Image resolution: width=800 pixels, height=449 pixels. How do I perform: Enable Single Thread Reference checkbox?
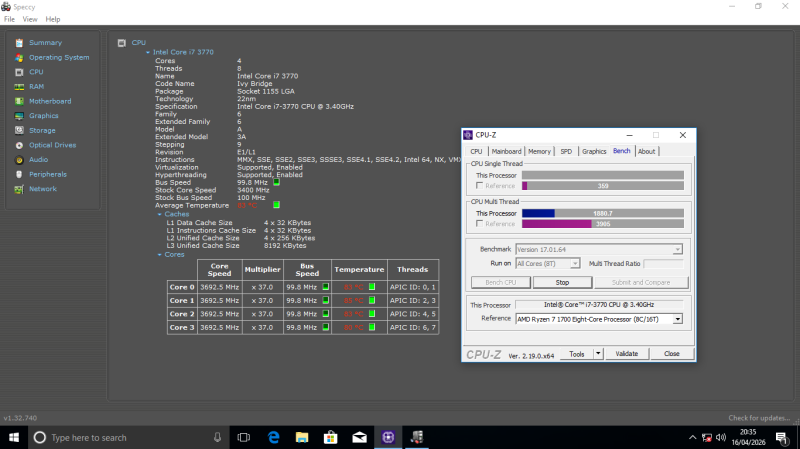479,186
